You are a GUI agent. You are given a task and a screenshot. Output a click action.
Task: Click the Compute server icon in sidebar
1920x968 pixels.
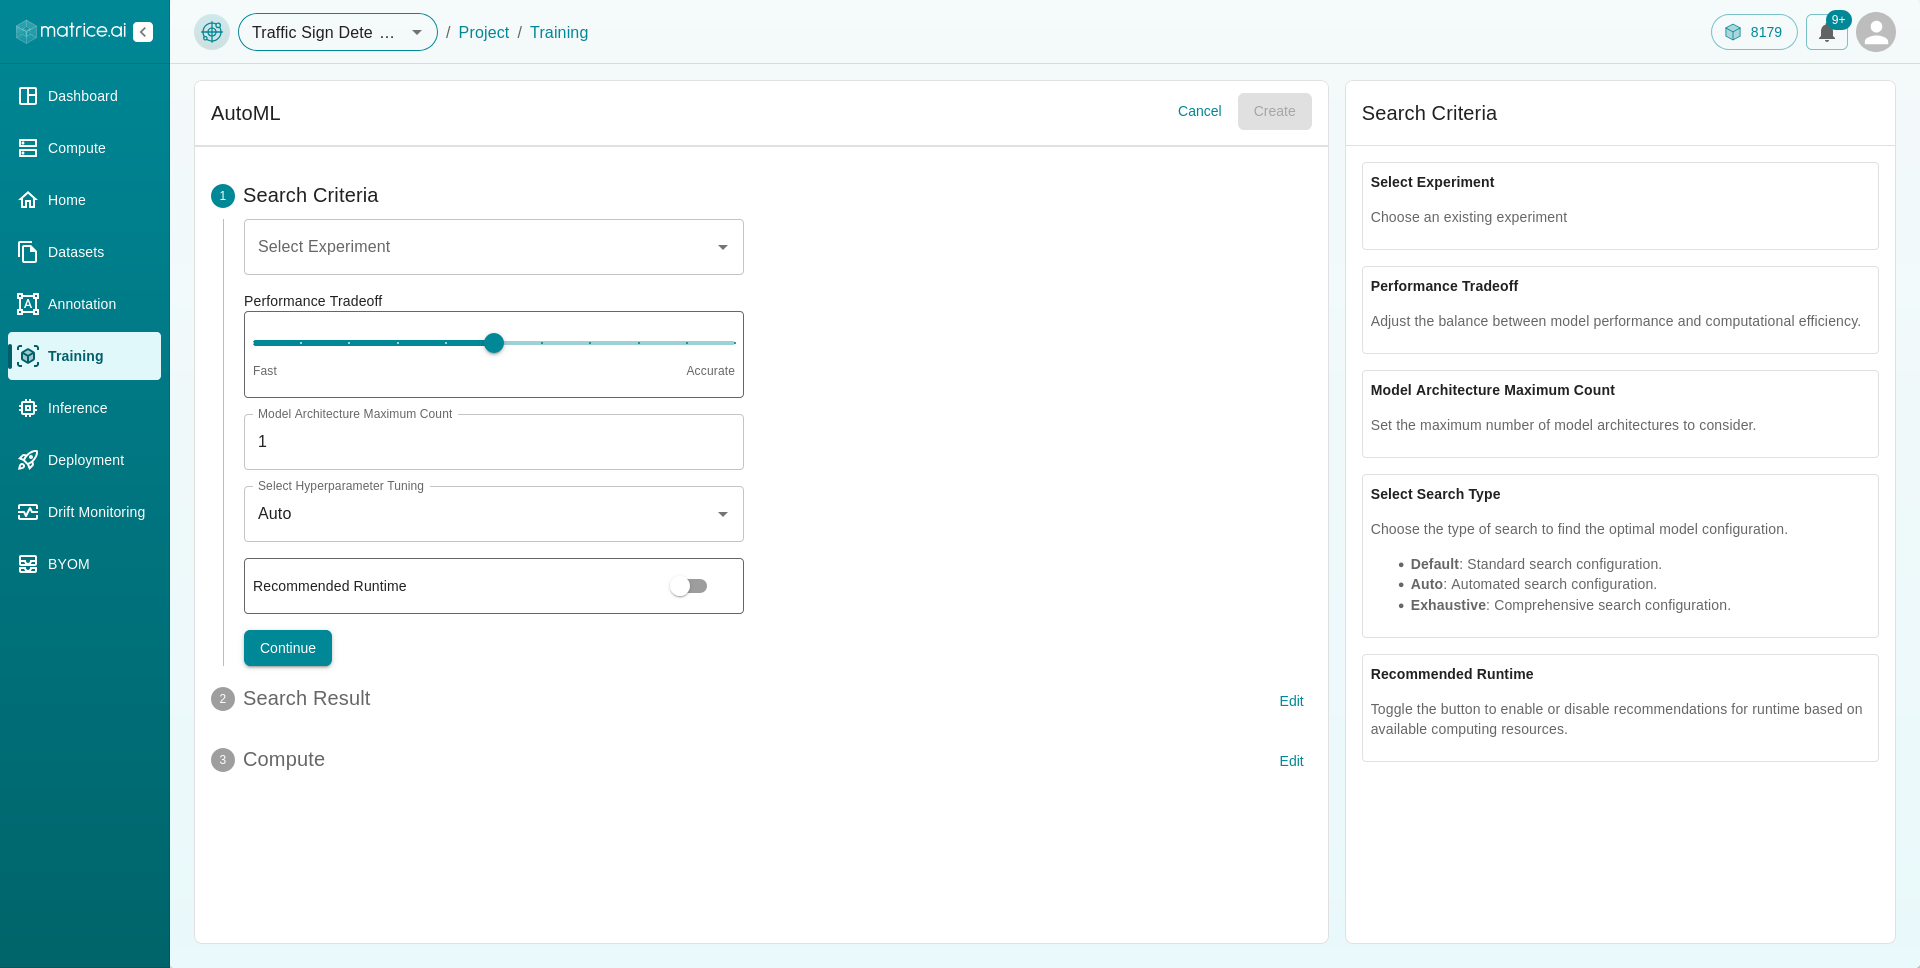coord(28,148)
